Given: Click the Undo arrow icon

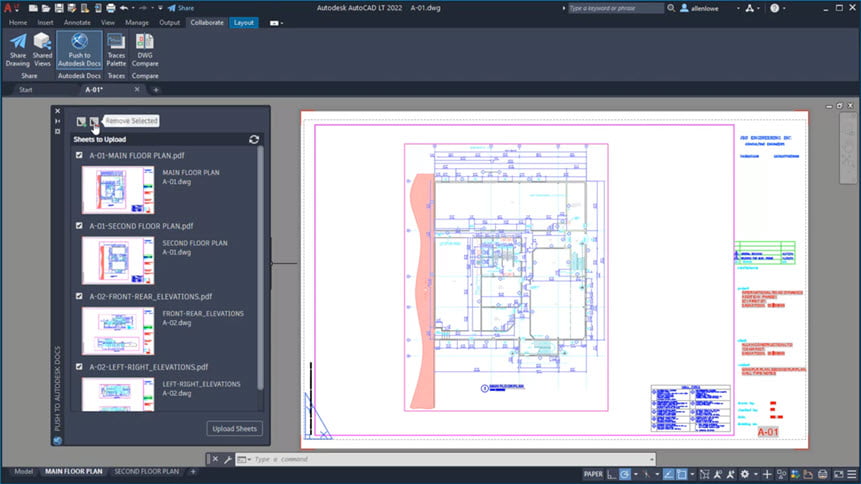Looking at the screenshot, I should coord(124,8).
